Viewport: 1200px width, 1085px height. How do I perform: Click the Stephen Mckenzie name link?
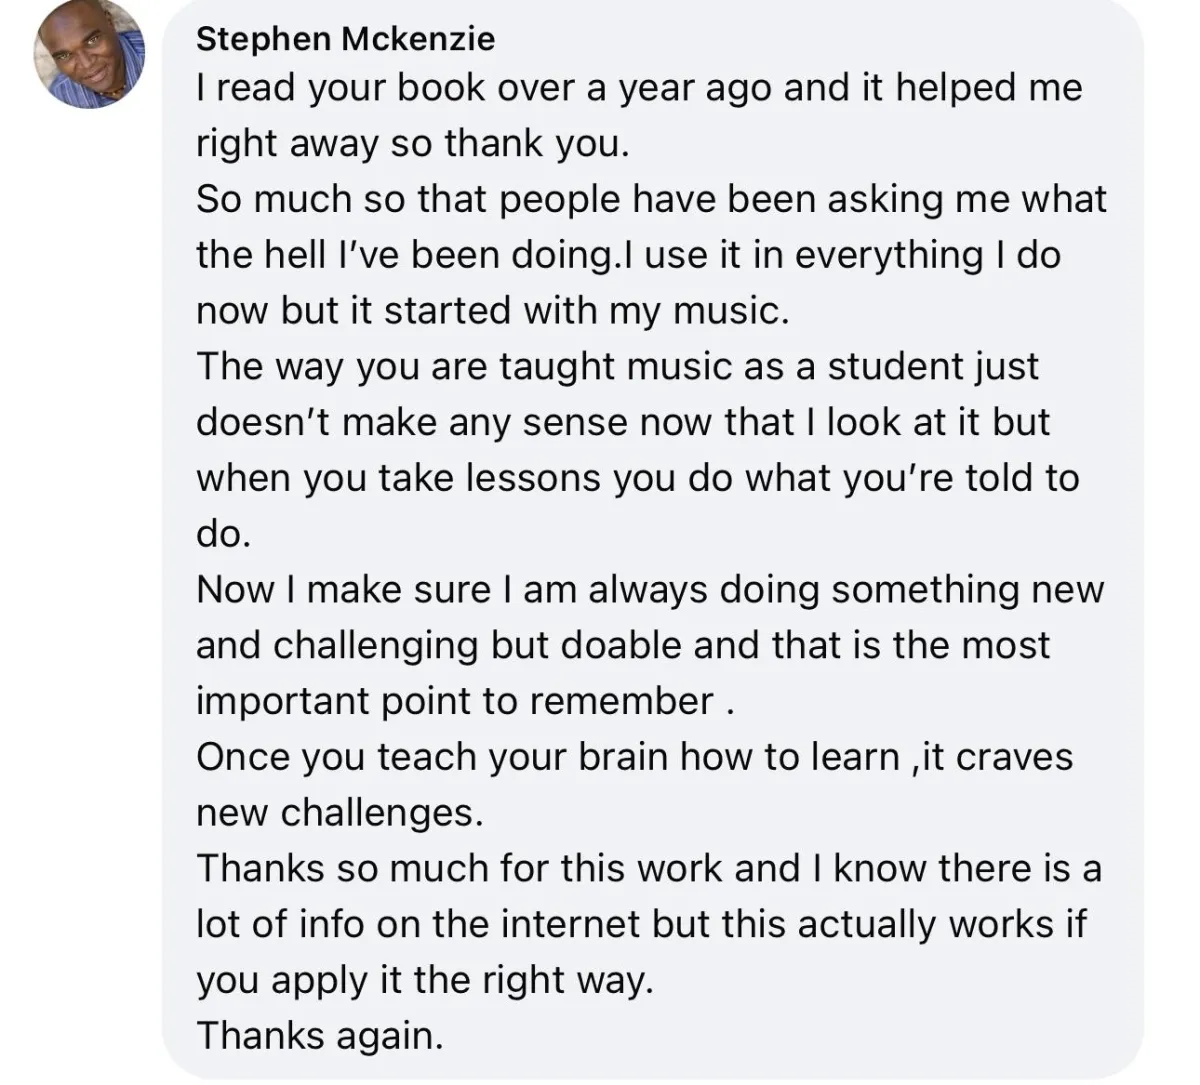pos(345,39)
